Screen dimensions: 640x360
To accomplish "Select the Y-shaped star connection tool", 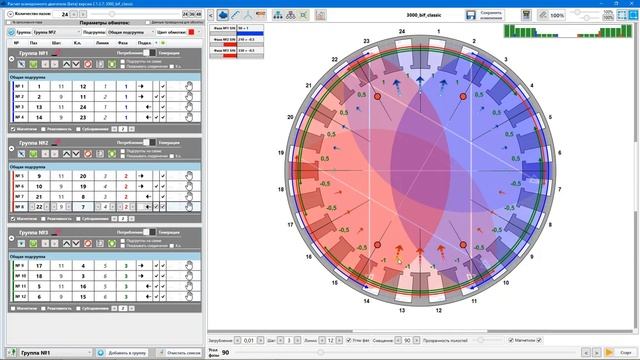I will tap(248, 15).
